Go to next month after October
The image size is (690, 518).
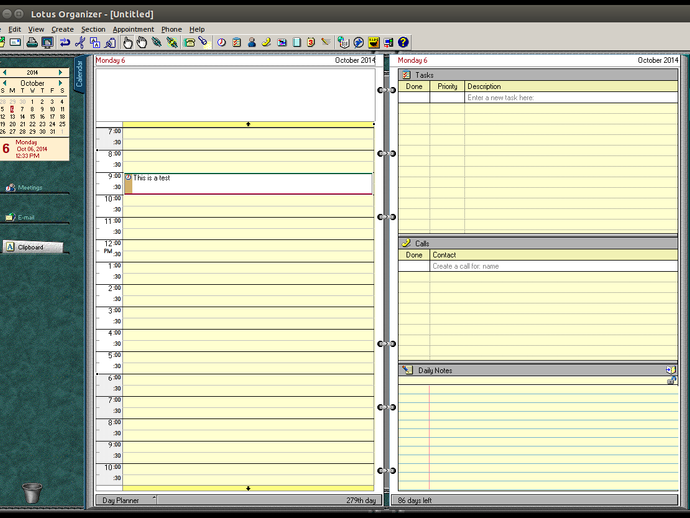click(61, 83)
